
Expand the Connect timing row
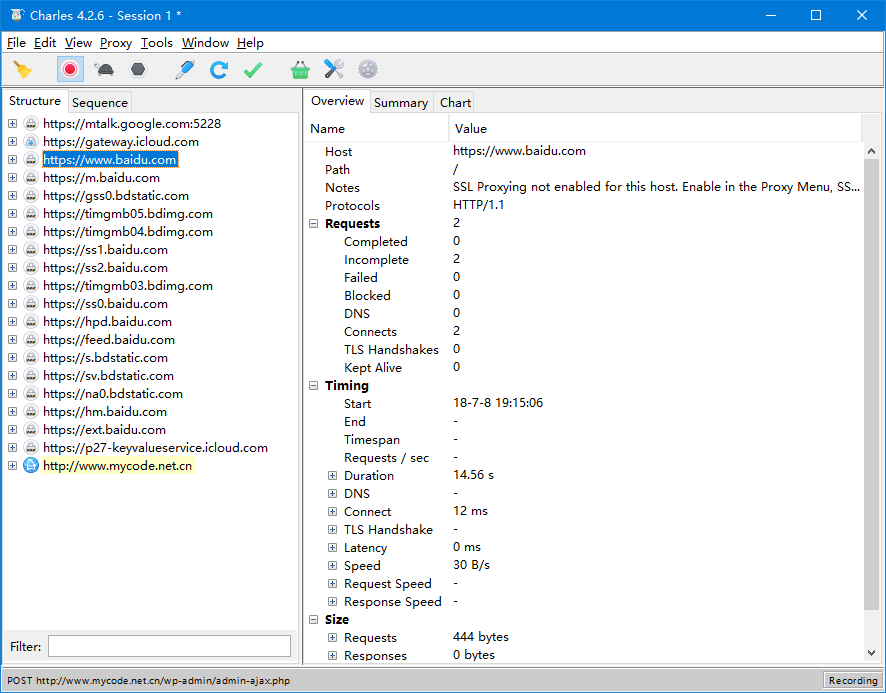[x=332, y=512]
